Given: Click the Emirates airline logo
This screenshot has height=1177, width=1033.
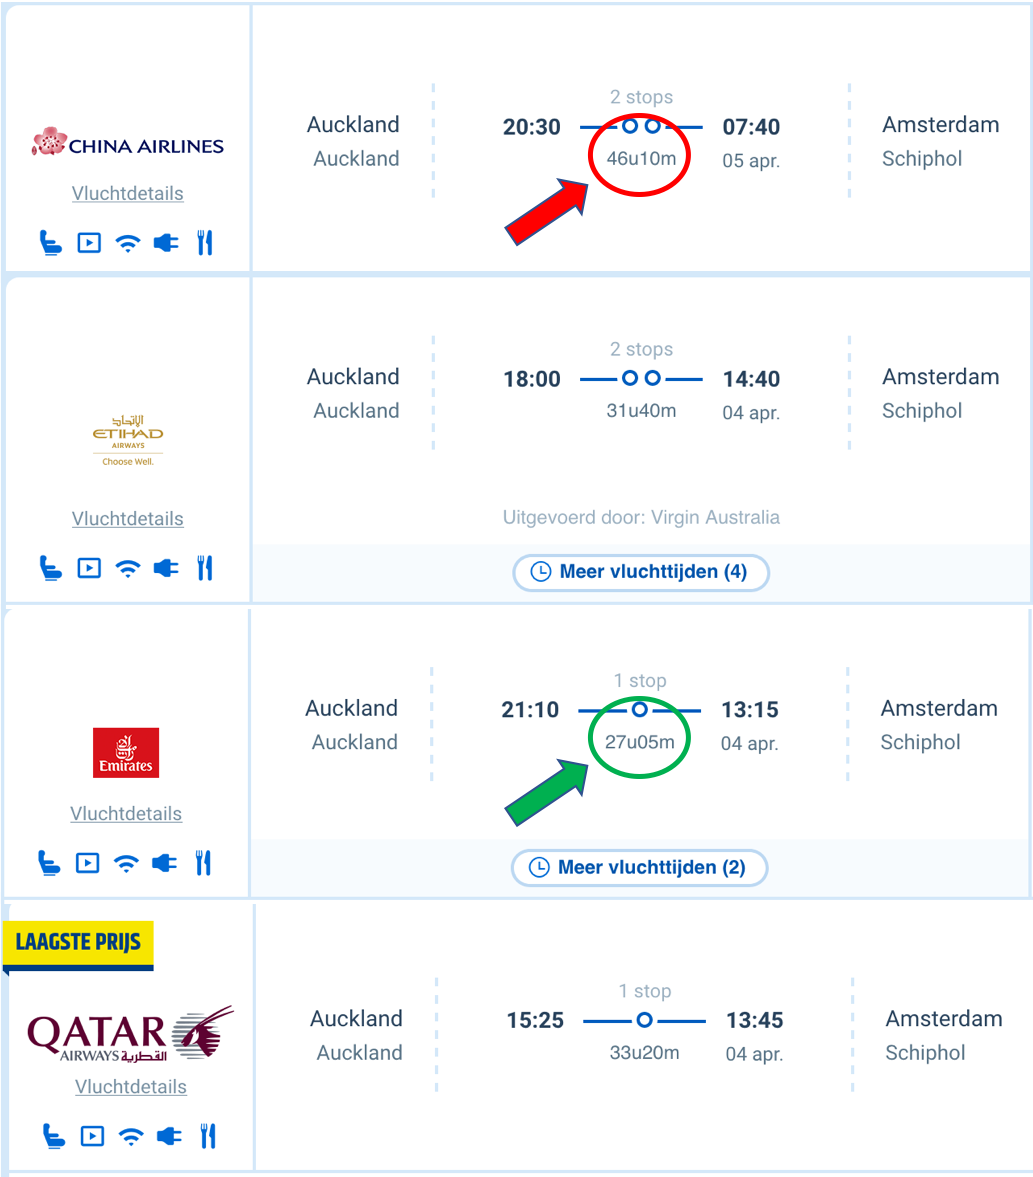Looking at the screenshot, I should (x=126, y=752).
